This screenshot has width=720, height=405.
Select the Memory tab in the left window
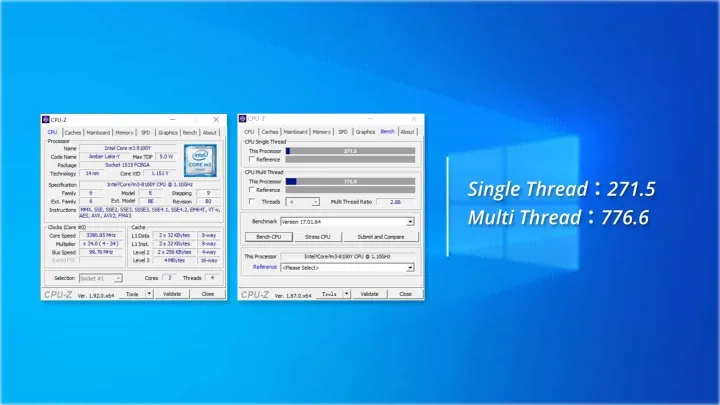[x=124, y=132]
